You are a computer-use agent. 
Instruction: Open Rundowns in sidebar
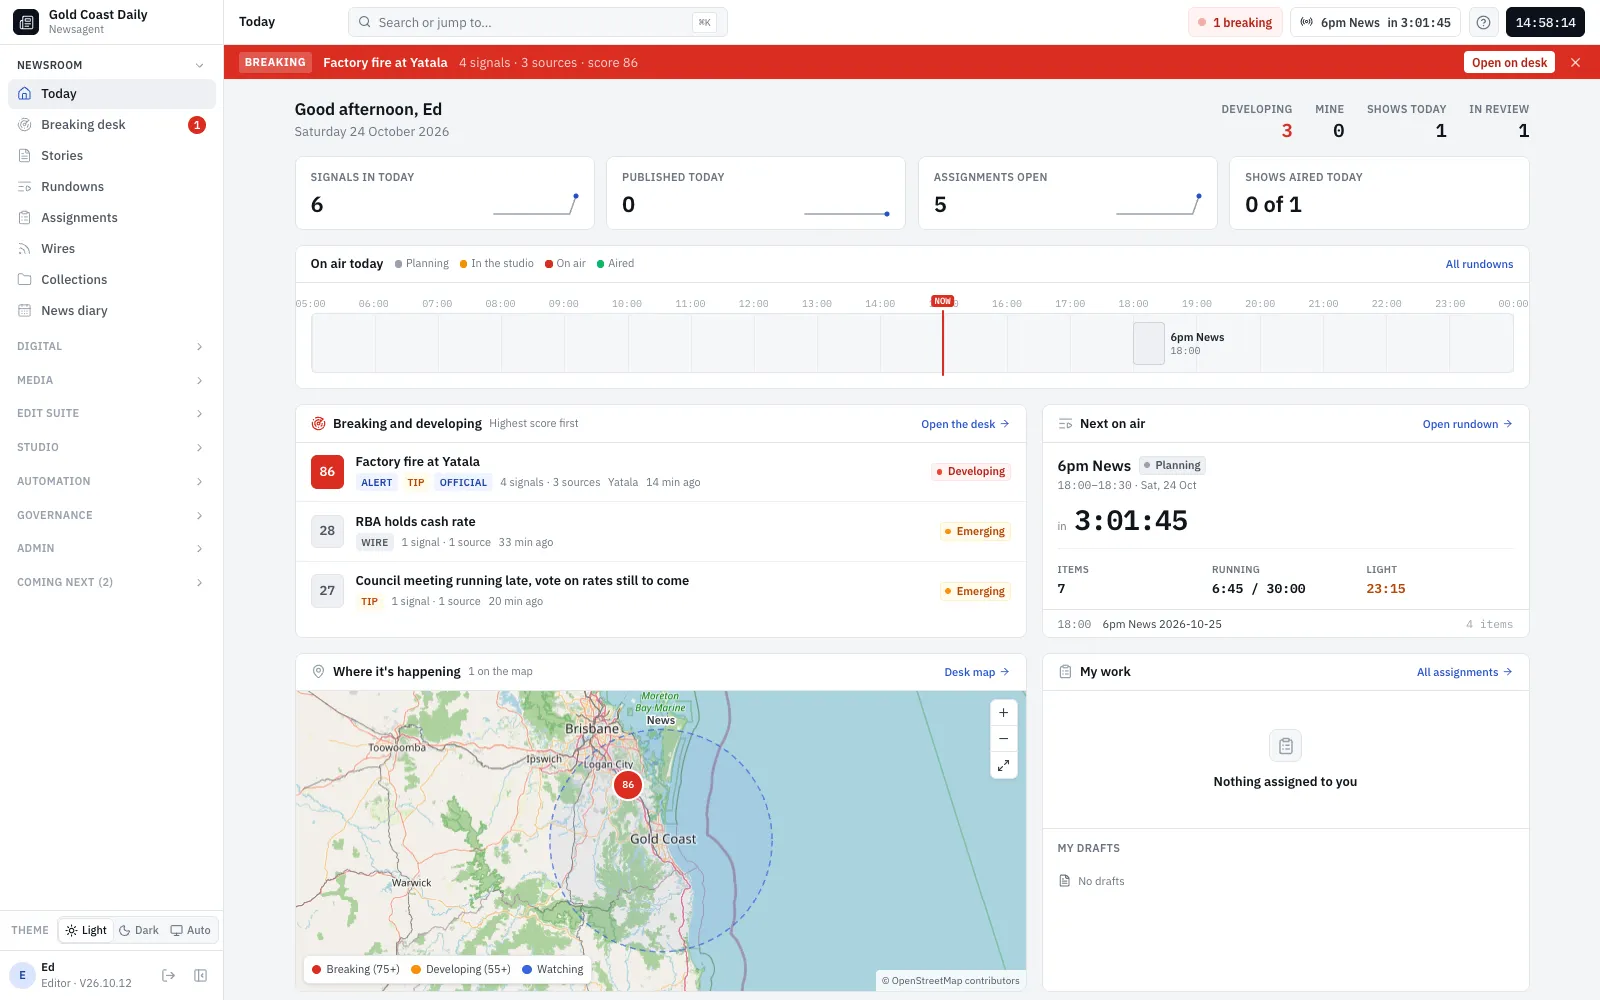point(112,187)
